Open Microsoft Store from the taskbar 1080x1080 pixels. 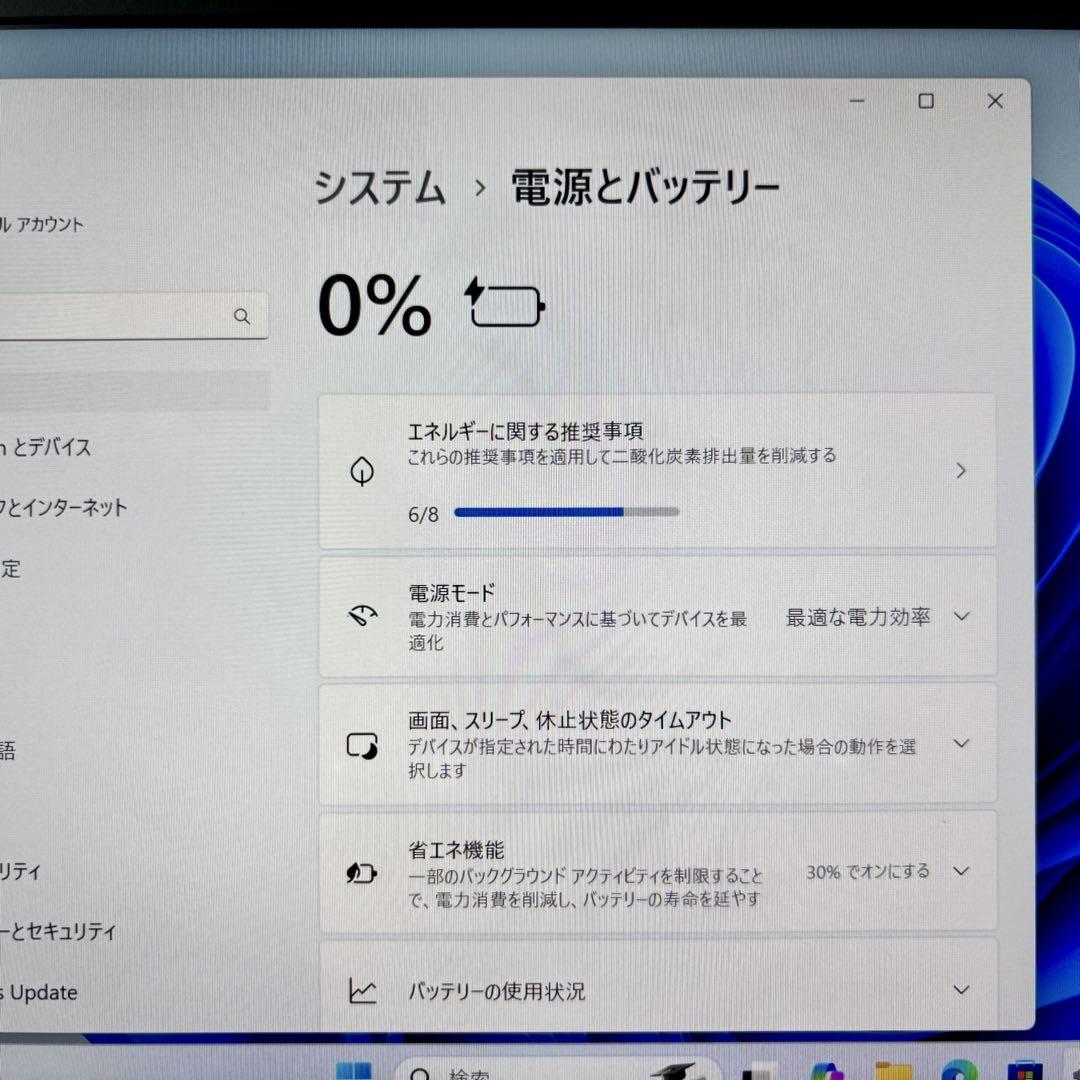point(1024,1072)
